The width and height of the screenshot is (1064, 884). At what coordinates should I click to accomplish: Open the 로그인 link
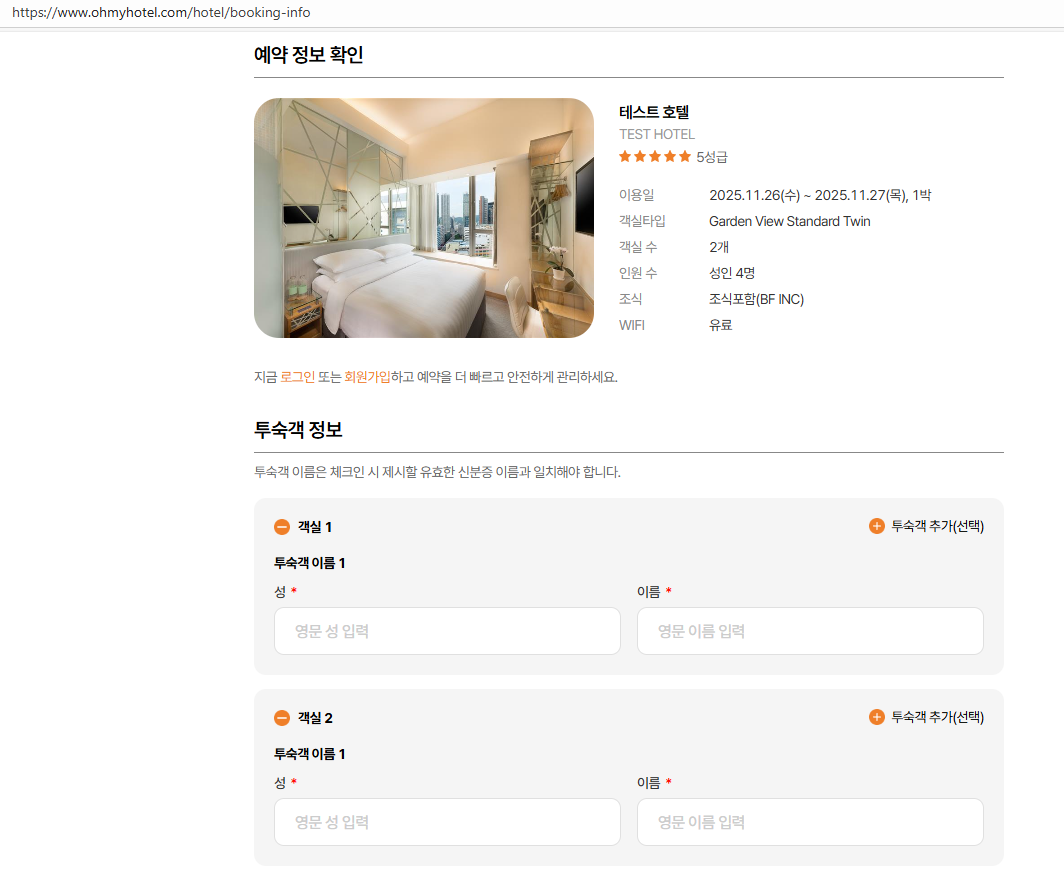click(297, 377)
